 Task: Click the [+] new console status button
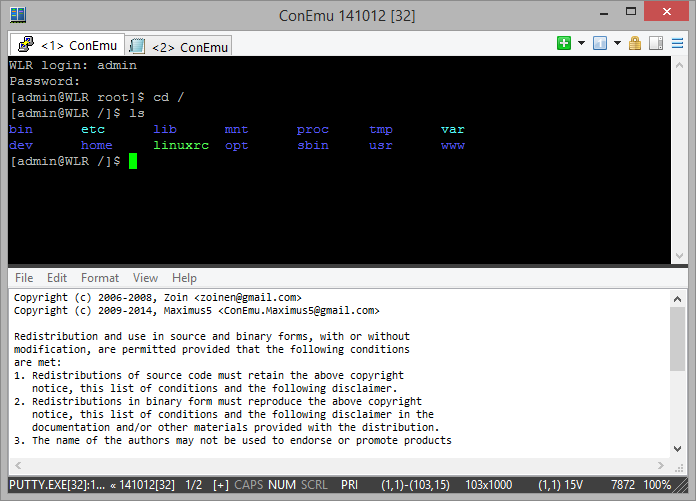tap(221, 485)
